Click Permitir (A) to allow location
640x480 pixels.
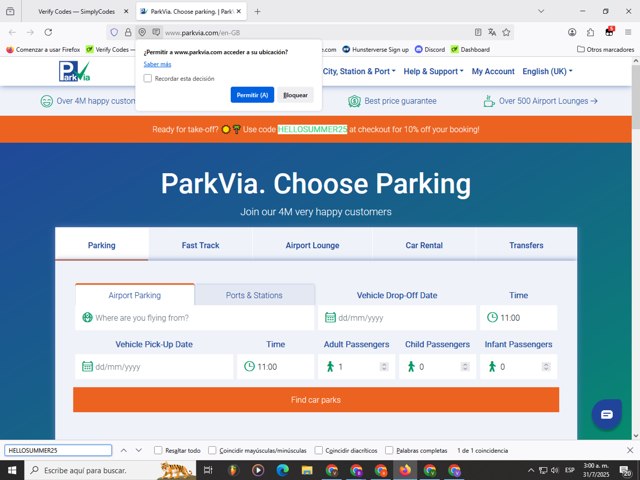click(x=252, y=95)
